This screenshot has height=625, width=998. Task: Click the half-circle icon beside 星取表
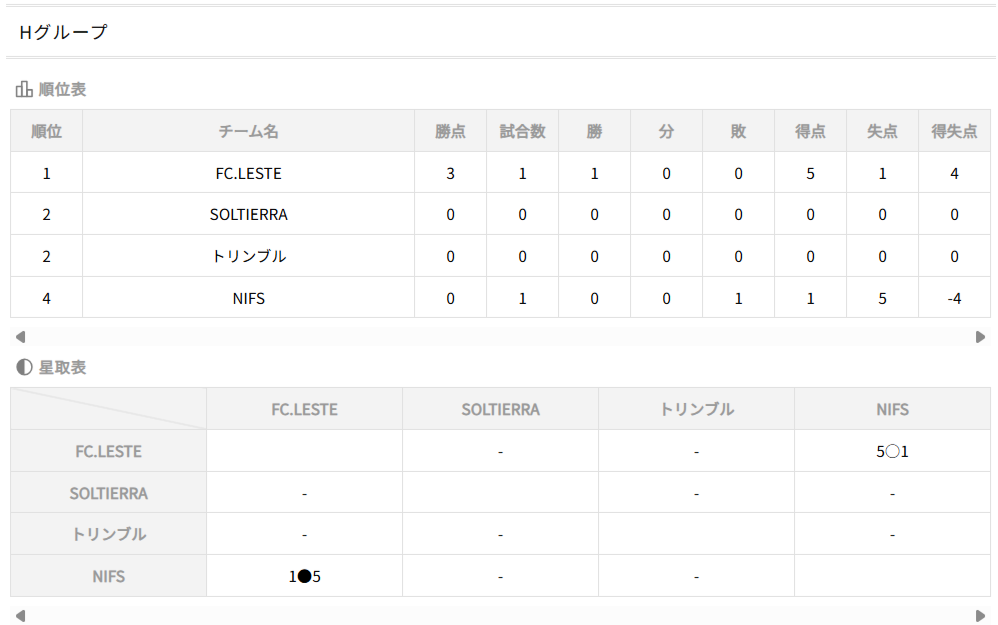(x=24, y=368)
